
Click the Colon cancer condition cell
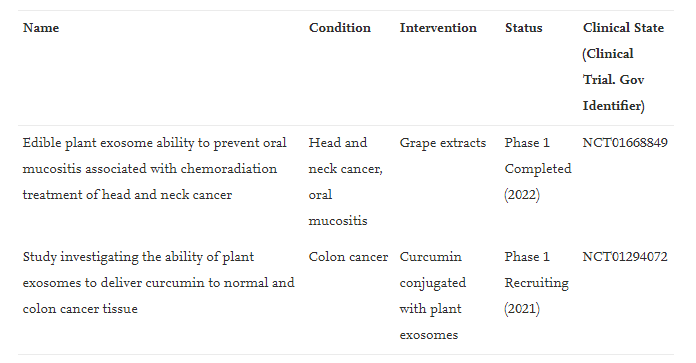tap(348, 257)
